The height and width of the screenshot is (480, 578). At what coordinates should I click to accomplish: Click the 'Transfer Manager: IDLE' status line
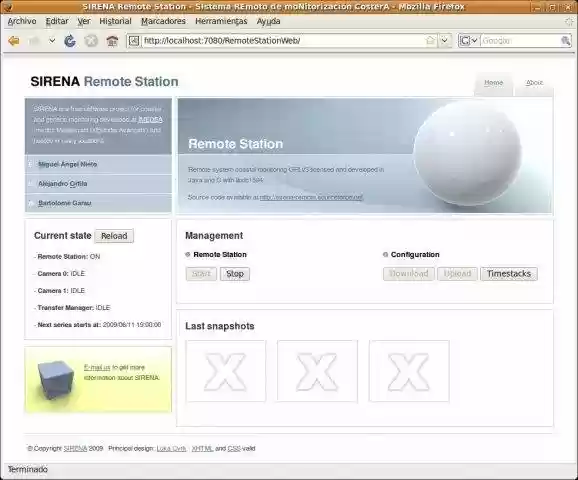(x=73, y=308)
